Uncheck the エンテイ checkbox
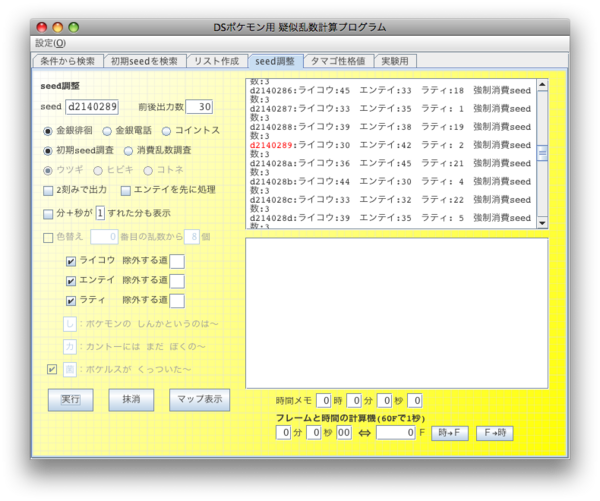 pos(71,281)
